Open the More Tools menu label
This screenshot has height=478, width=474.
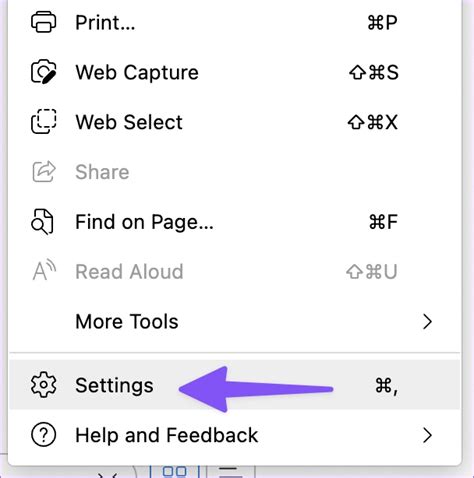pos(127,321)
